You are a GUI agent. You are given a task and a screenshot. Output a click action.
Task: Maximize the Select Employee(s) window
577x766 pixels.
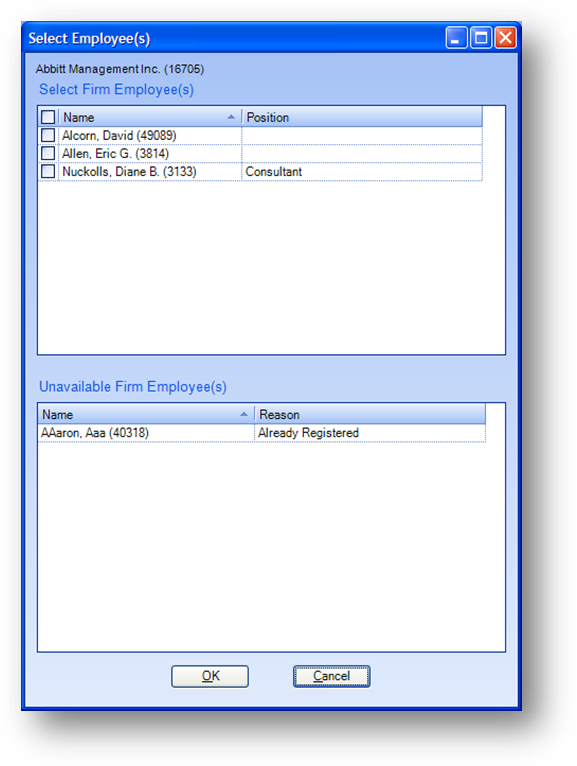[x=481, y=38]
